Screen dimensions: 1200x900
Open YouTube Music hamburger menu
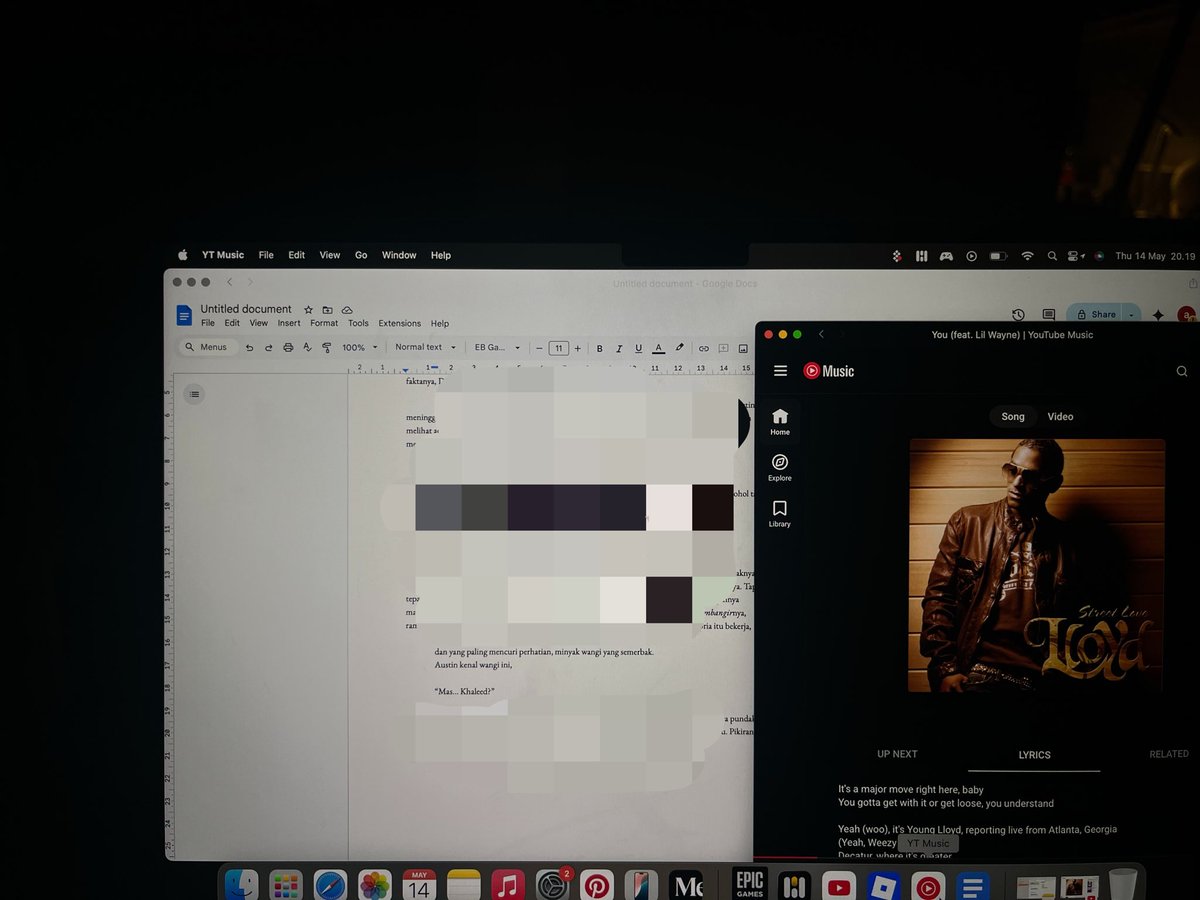click(781, 371)
